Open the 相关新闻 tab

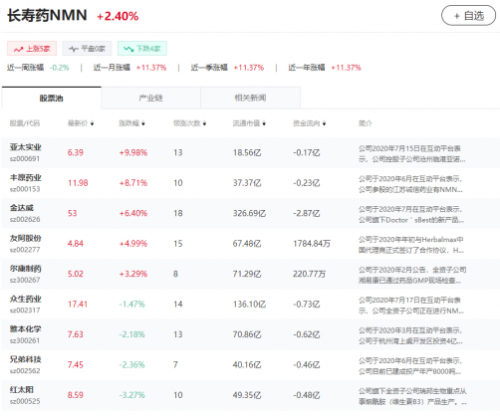[250, 98]
